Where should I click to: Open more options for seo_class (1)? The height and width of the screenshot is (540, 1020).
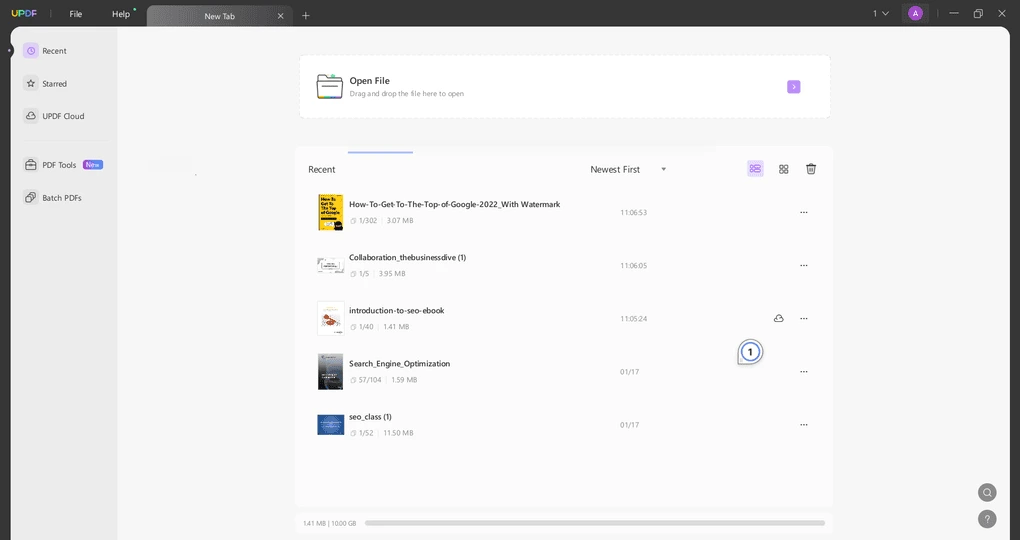[x=803, y=425]
